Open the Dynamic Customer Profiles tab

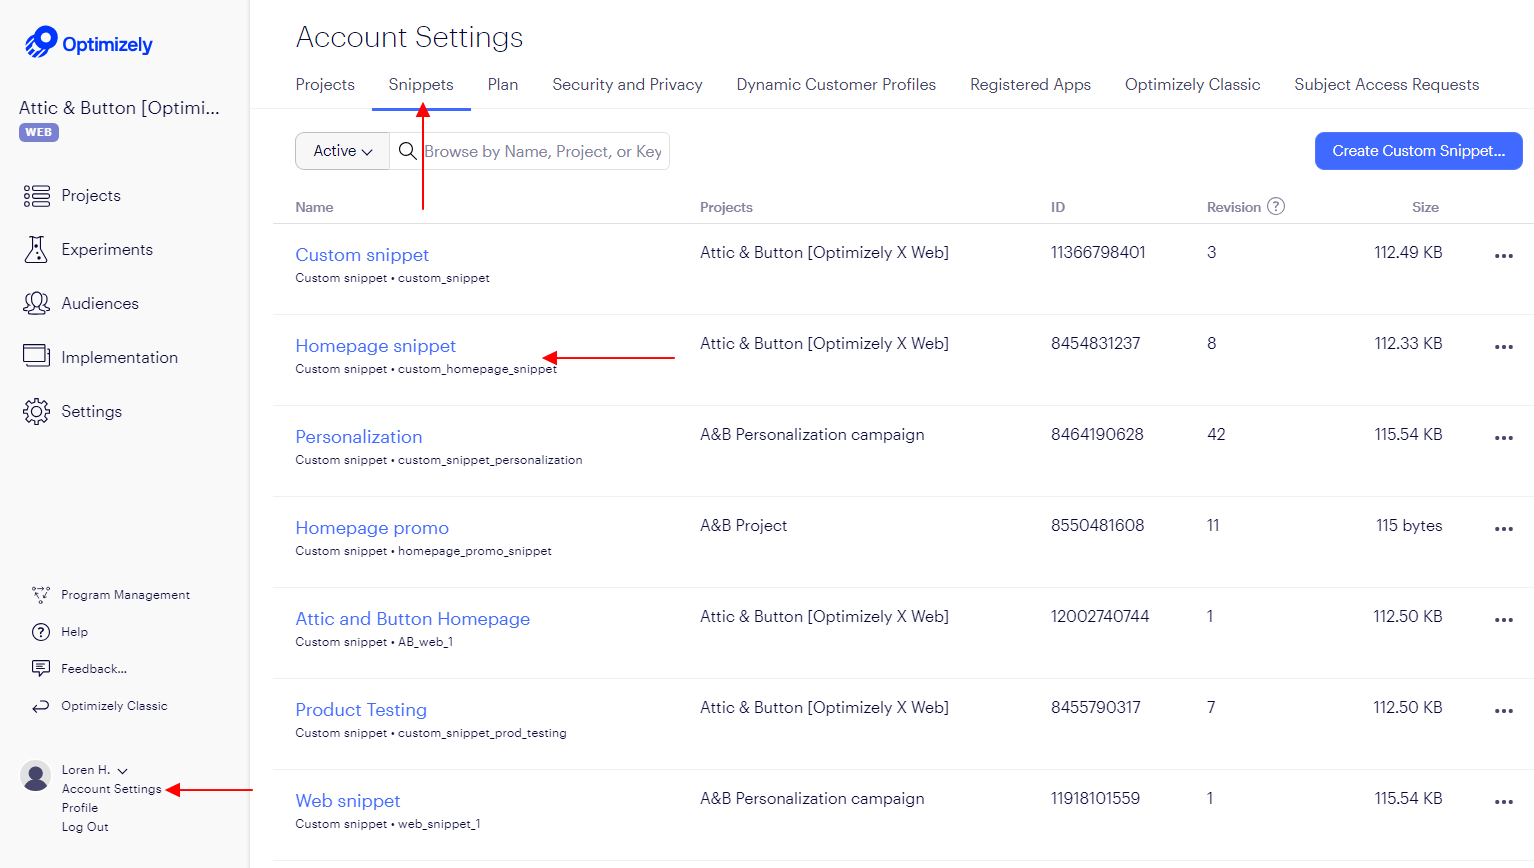pos(836,85)
